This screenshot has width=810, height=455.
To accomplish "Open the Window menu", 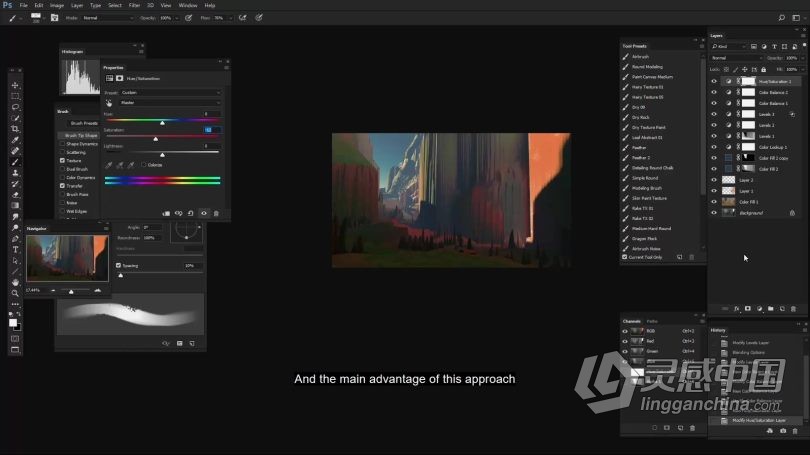I will tap(188, 5).
